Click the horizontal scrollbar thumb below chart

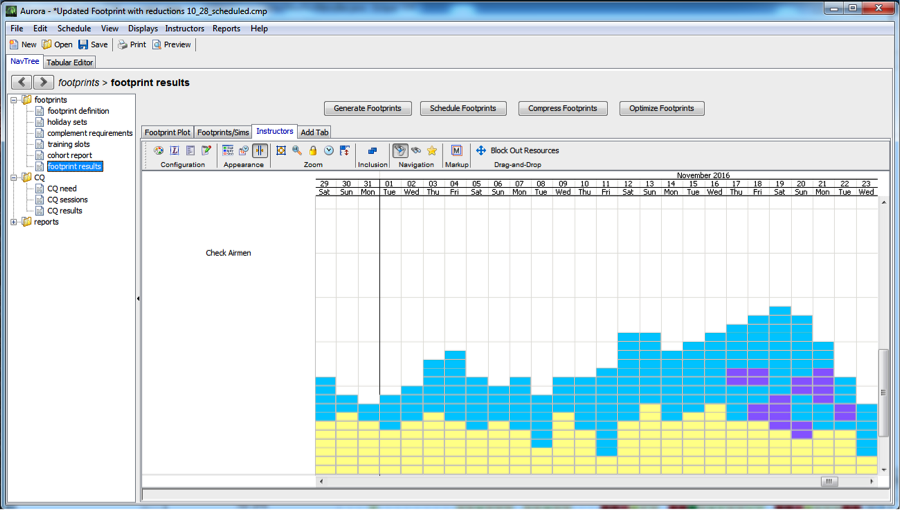point(829,482)
